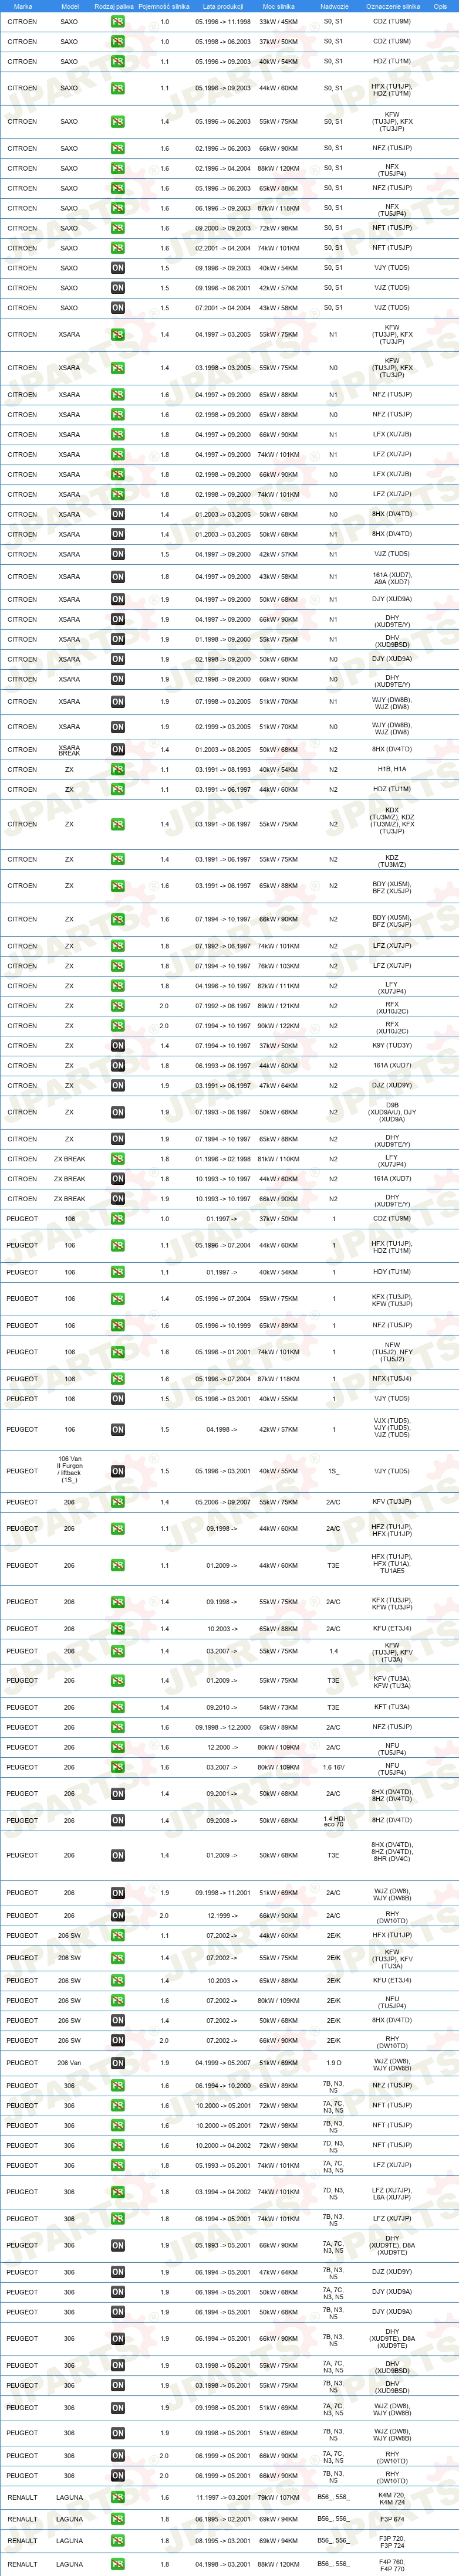
Task: Click the 01.2003 -> 08.2005 production years cell
Action: [223, 749]
